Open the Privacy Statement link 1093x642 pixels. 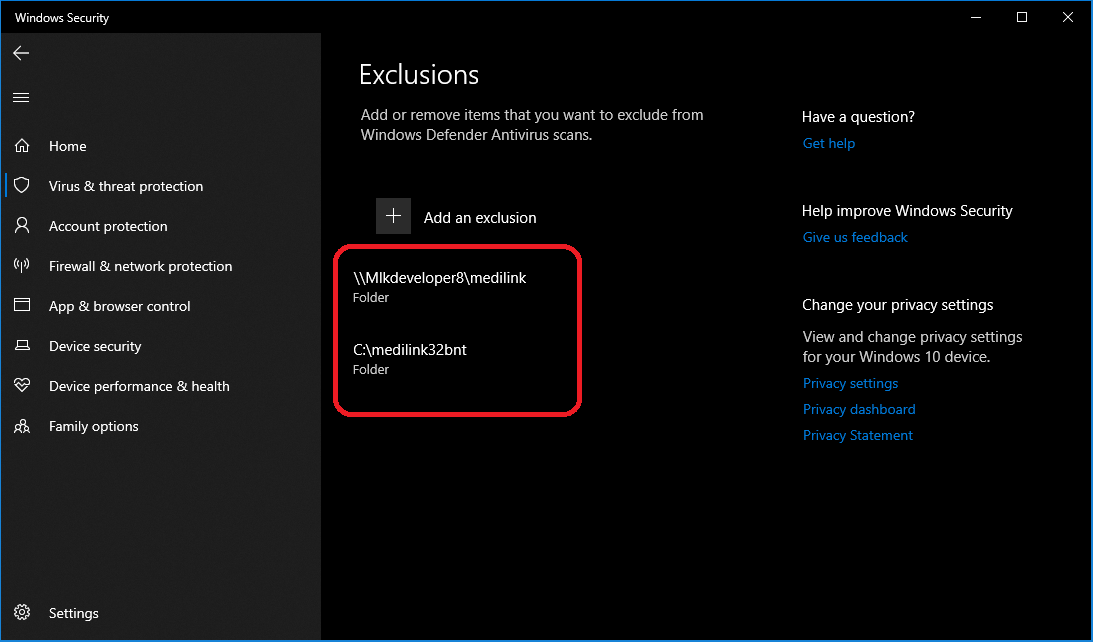tap(857, 436)
